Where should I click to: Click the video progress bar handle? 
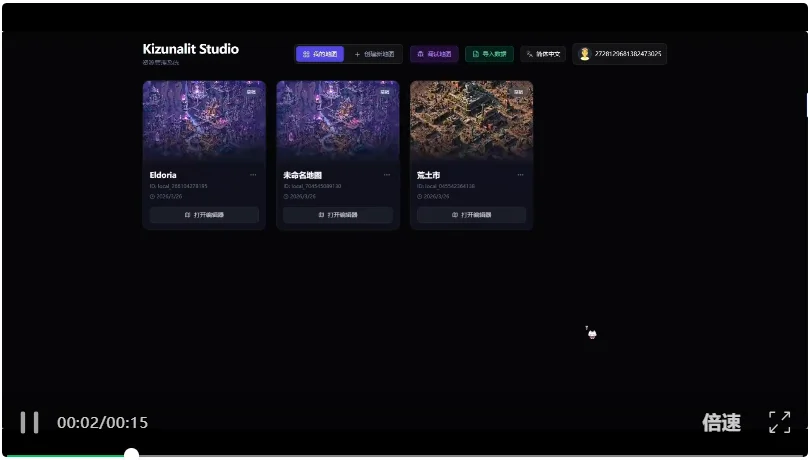(x=131, y=455)
